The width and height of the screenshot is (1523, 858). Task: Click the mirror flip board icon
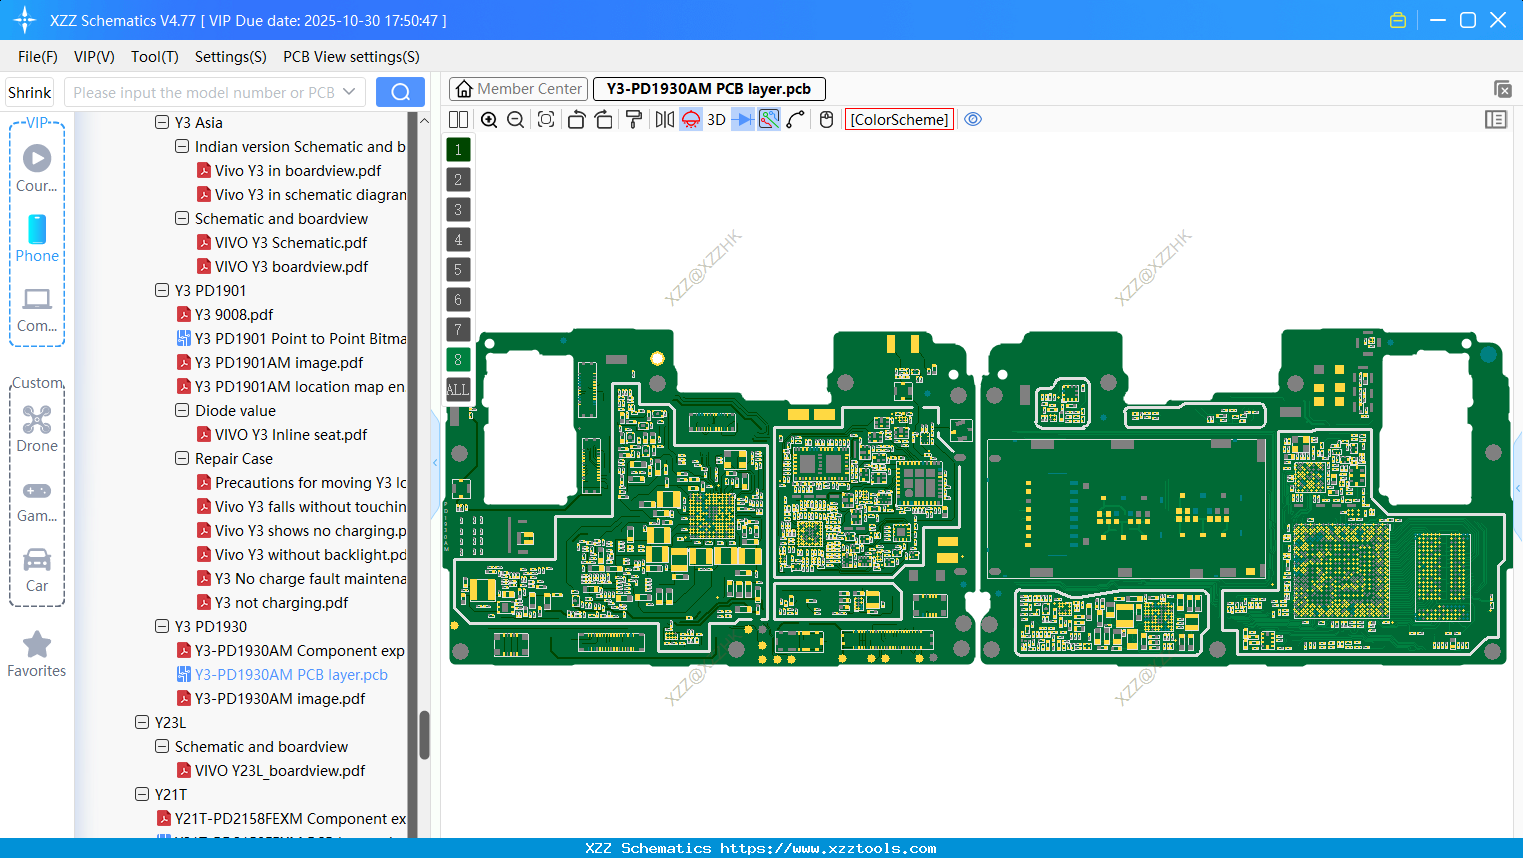pyautogui.click(x=663, y=119)
